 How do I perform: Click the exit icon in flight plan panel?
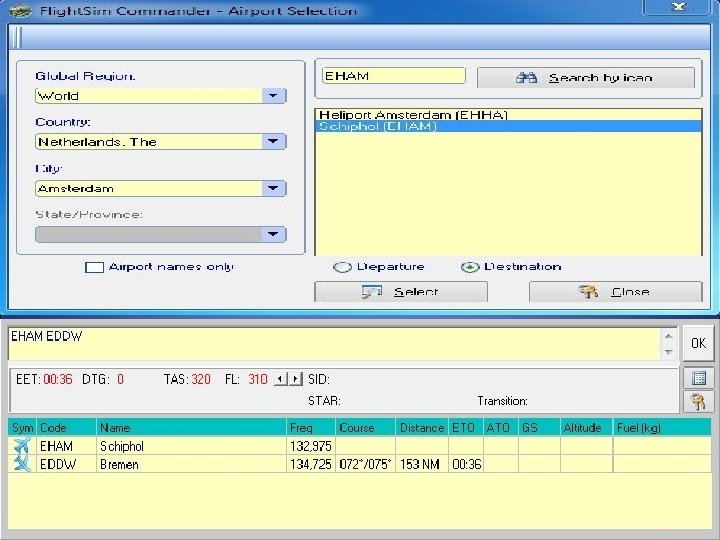tap(698, 401)
